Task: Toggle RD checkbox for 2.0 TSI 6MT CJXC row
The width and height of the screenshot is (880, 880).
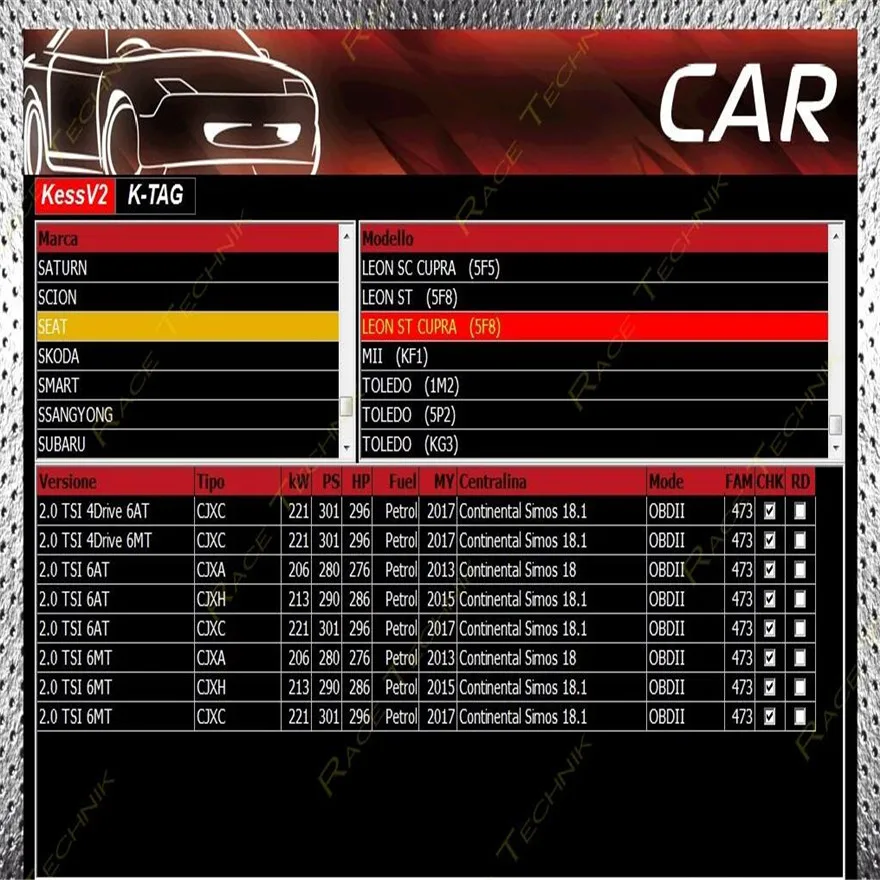Action: point(800,716)
